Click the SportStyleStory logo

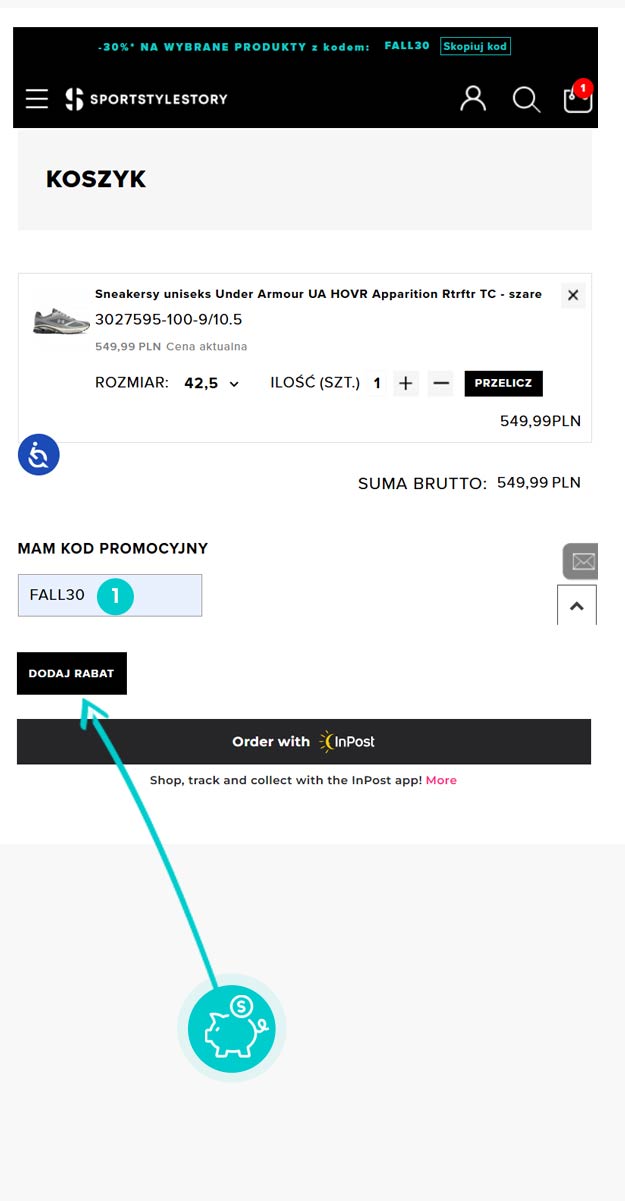(146, 99)
